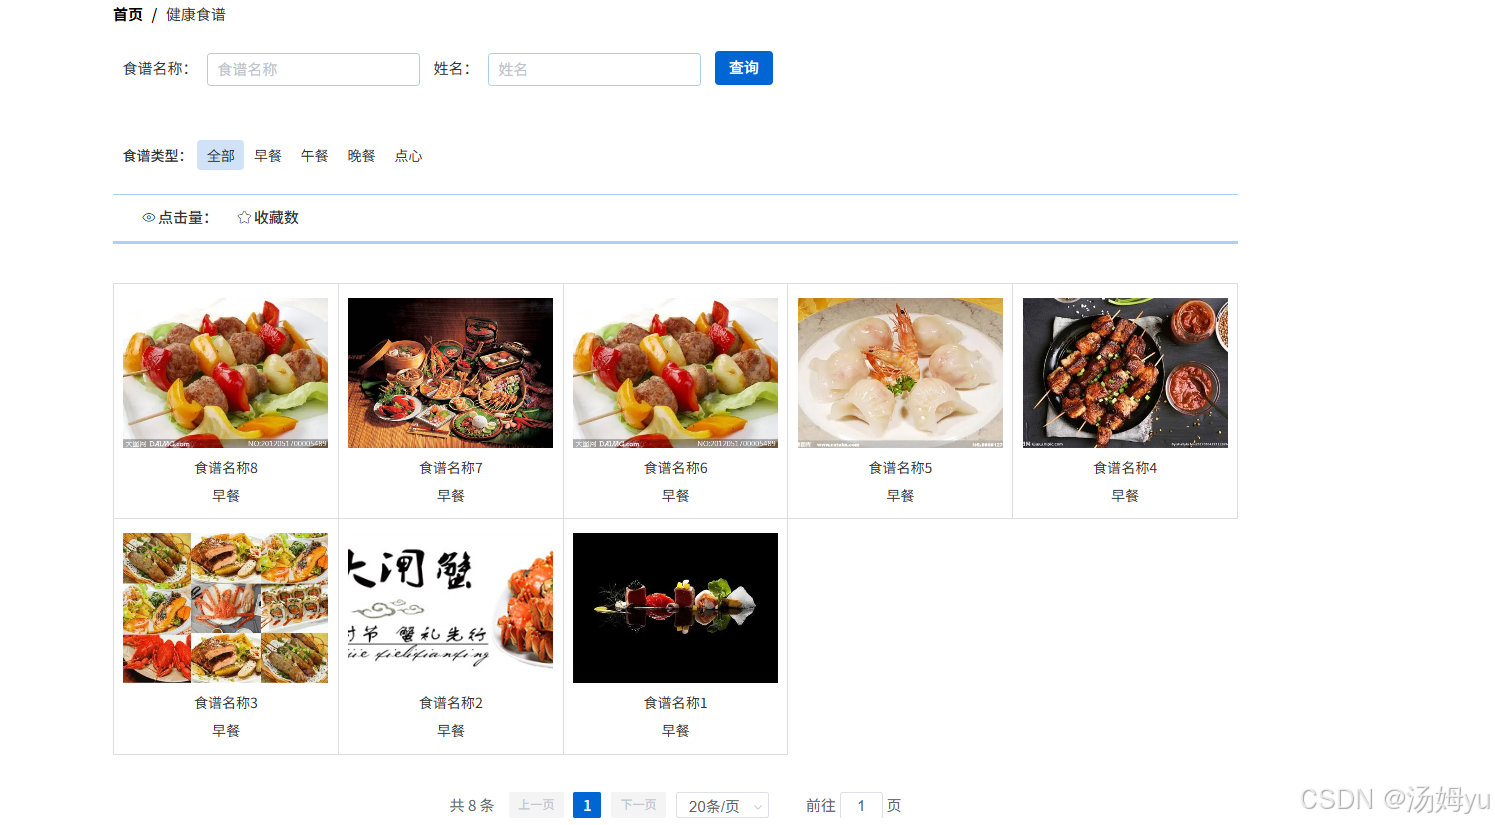Click the 食谱名称5 title text
Image resolution: width=1495 pixels, height=825 pixels.
(x=901, y=468)
